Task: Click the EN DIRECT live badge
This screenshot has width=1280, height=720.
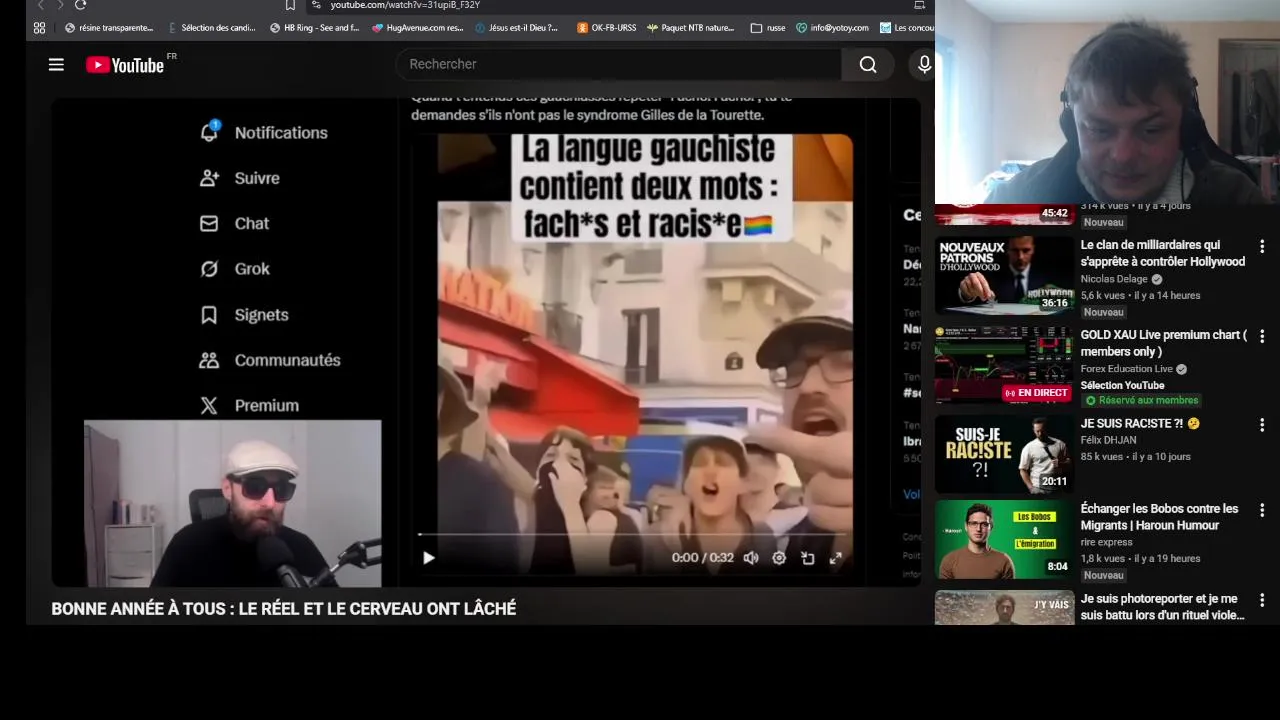Action: coord(1037,393)
